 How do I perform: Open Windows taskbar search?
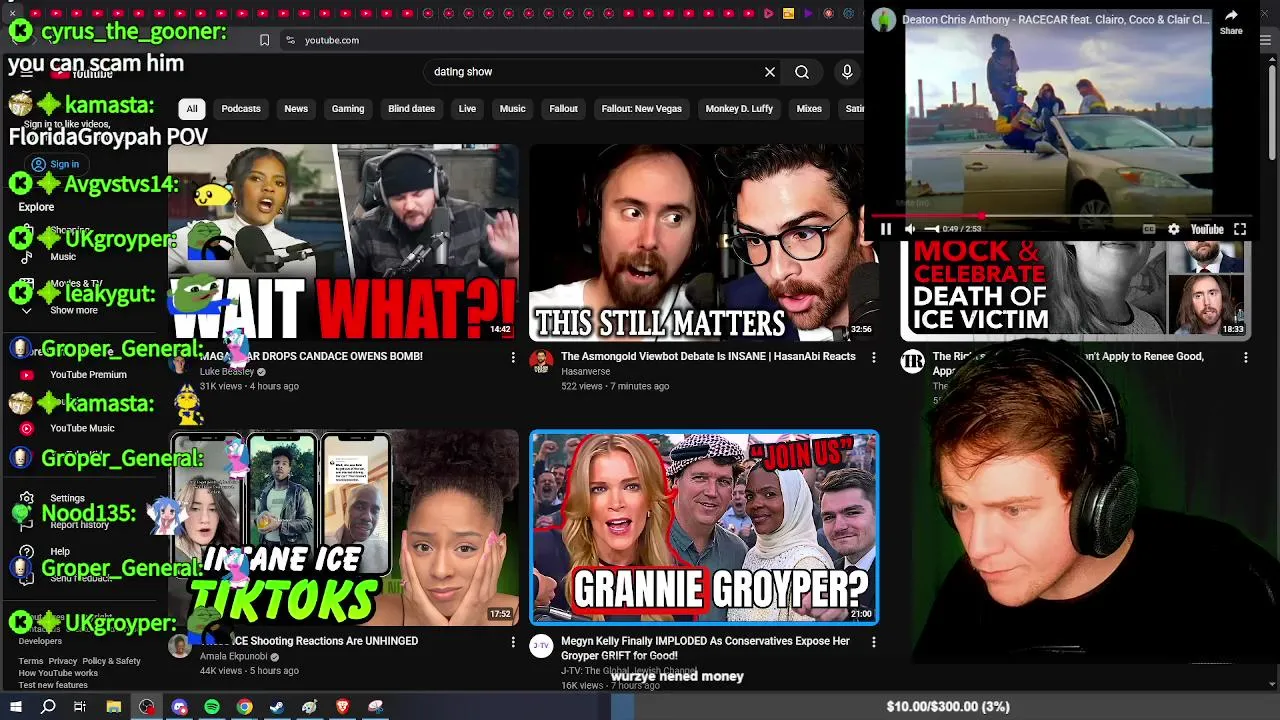48,707
